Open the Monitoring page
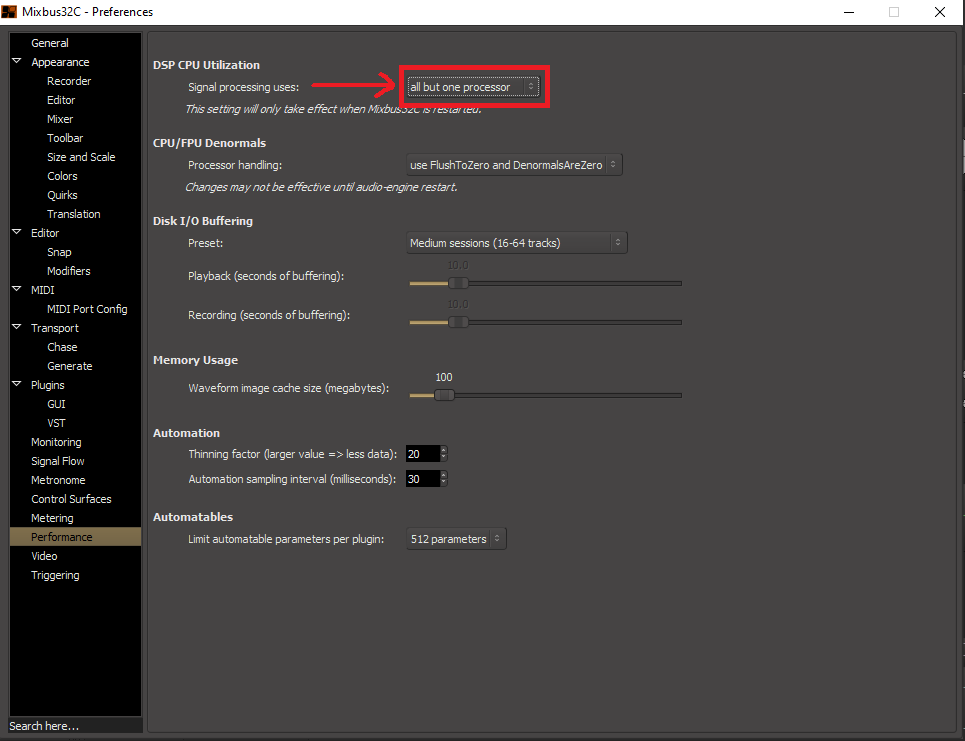Image resolution: width=965 pixels, height=741 pixels. pos(56,442)
